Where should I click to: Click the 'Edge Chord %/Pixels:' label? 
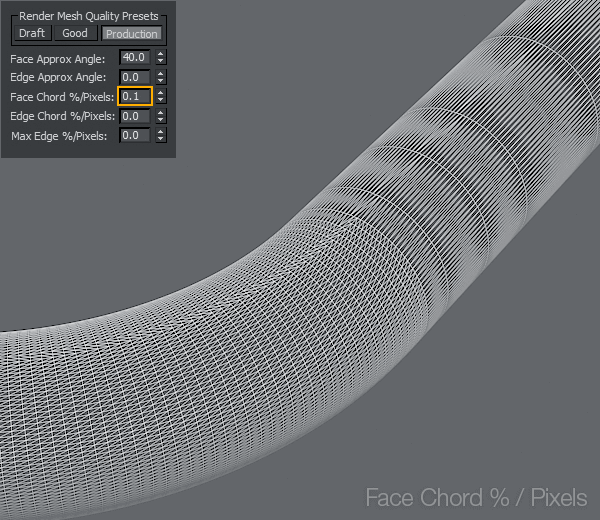(62, 116)
